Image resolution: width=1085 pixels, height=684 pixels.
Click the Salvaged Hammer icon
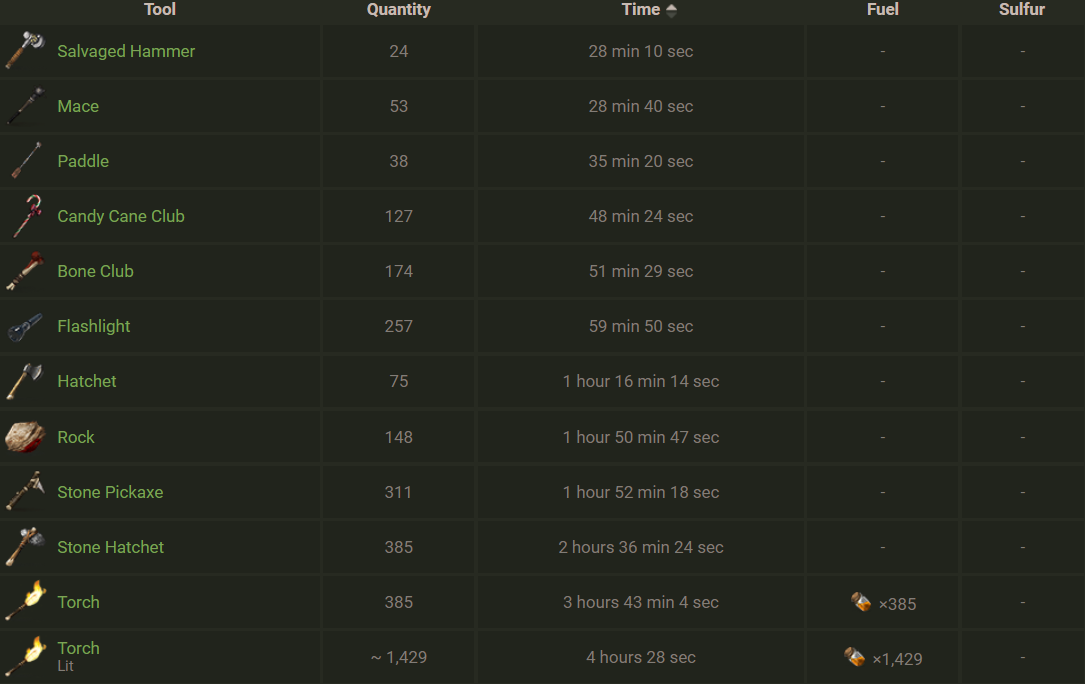click(25, 51)
